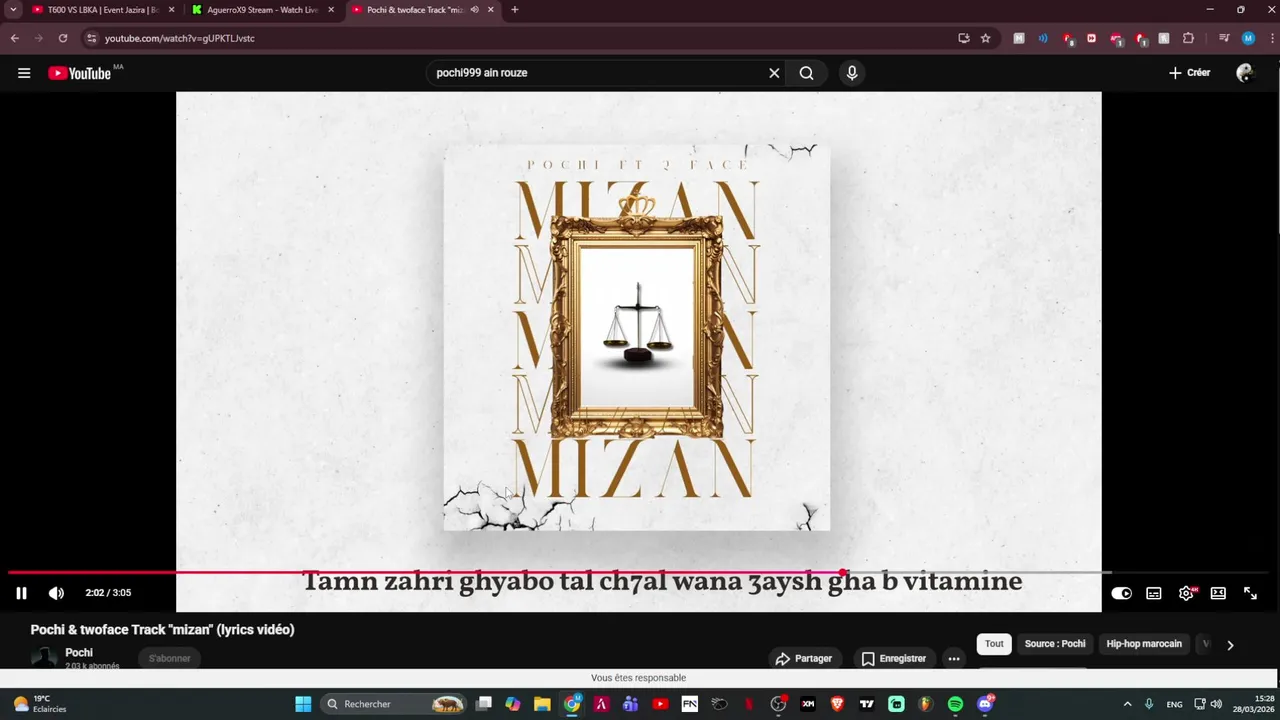
Task: Click the youtube.com address bar URL
Action: (180, 38)
